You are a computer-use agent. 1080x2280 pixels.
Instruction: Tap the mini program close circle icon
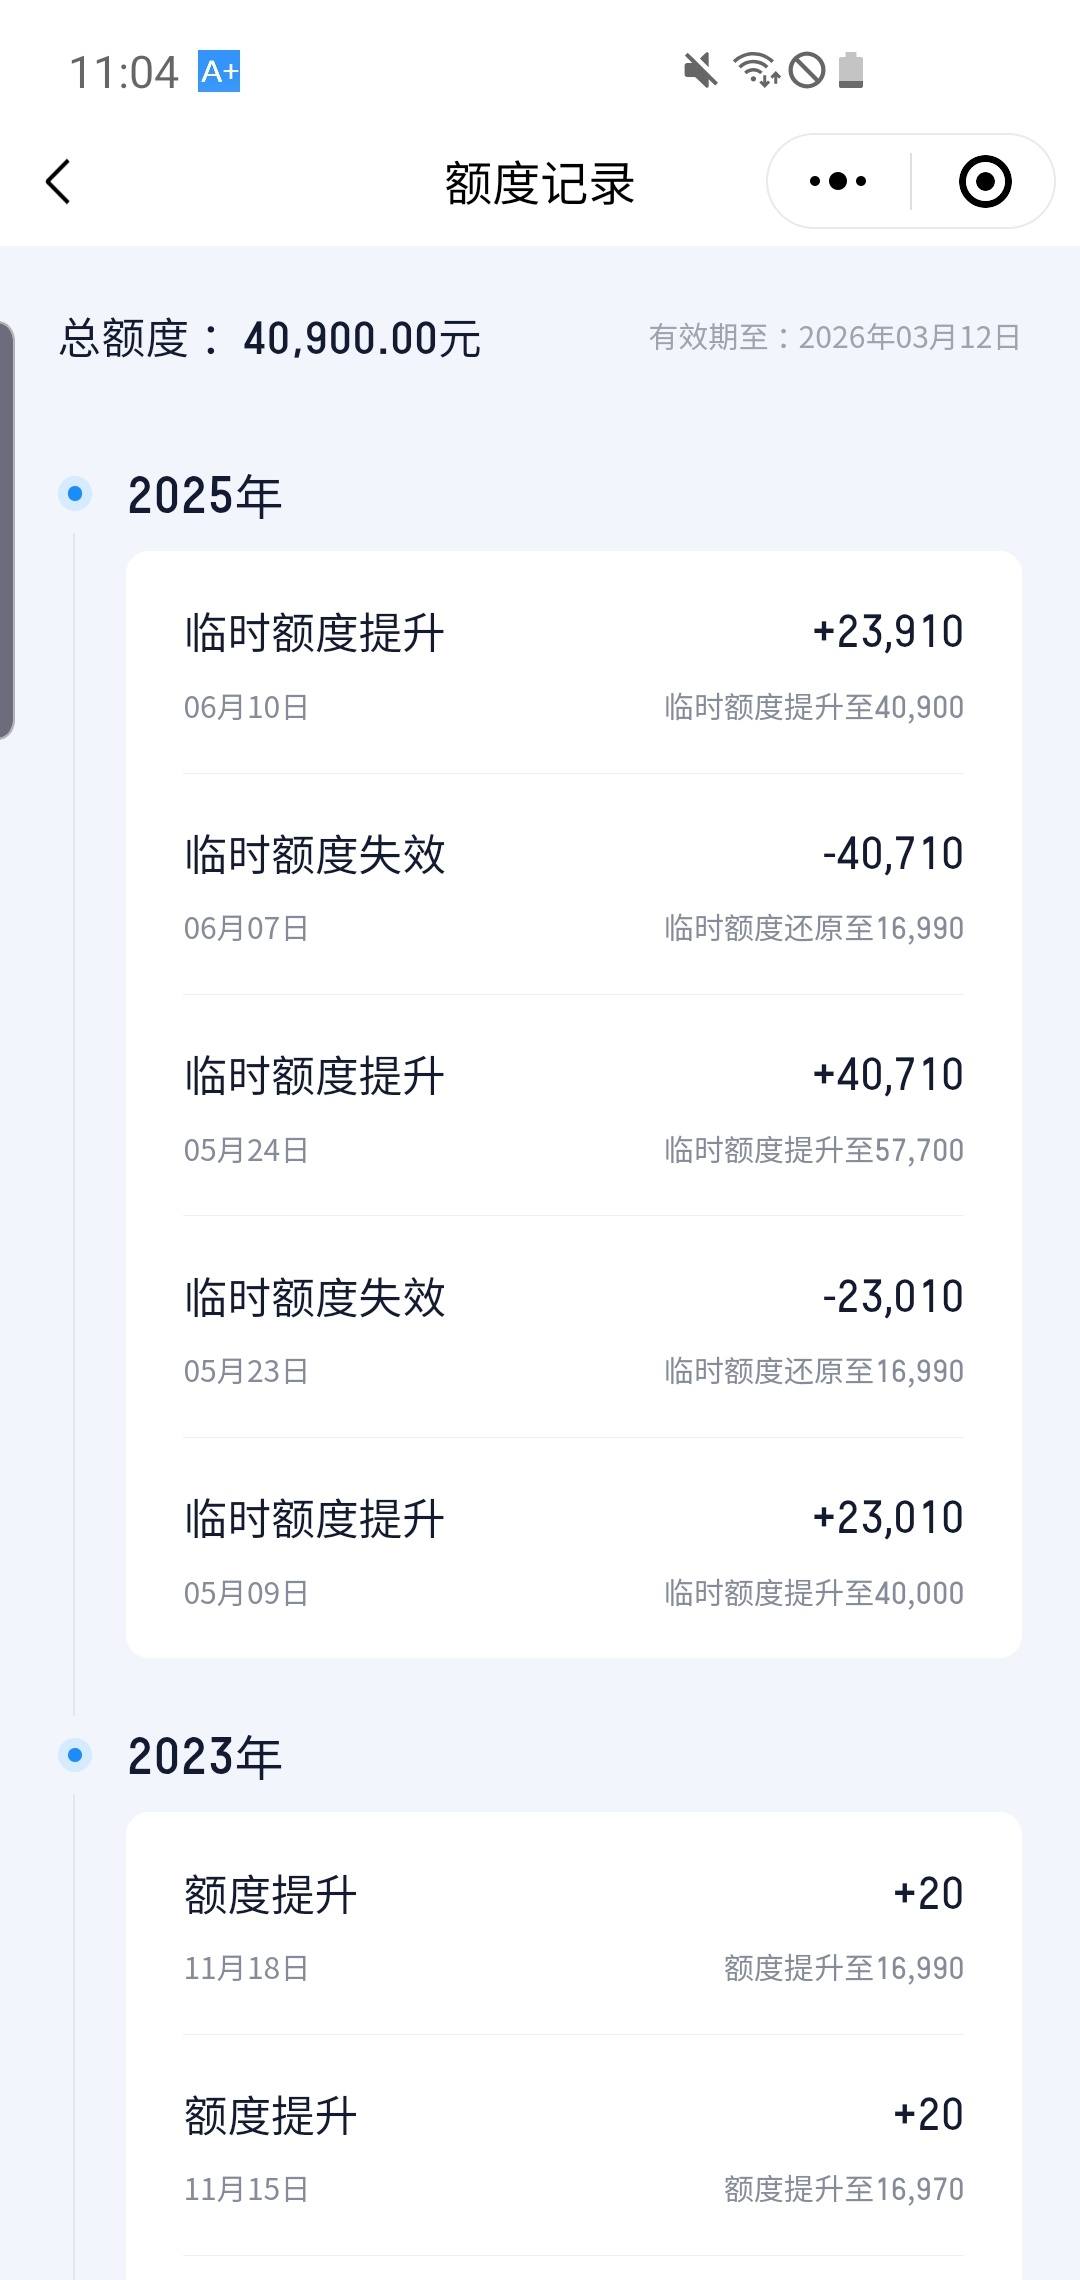[x=985, y=182]
